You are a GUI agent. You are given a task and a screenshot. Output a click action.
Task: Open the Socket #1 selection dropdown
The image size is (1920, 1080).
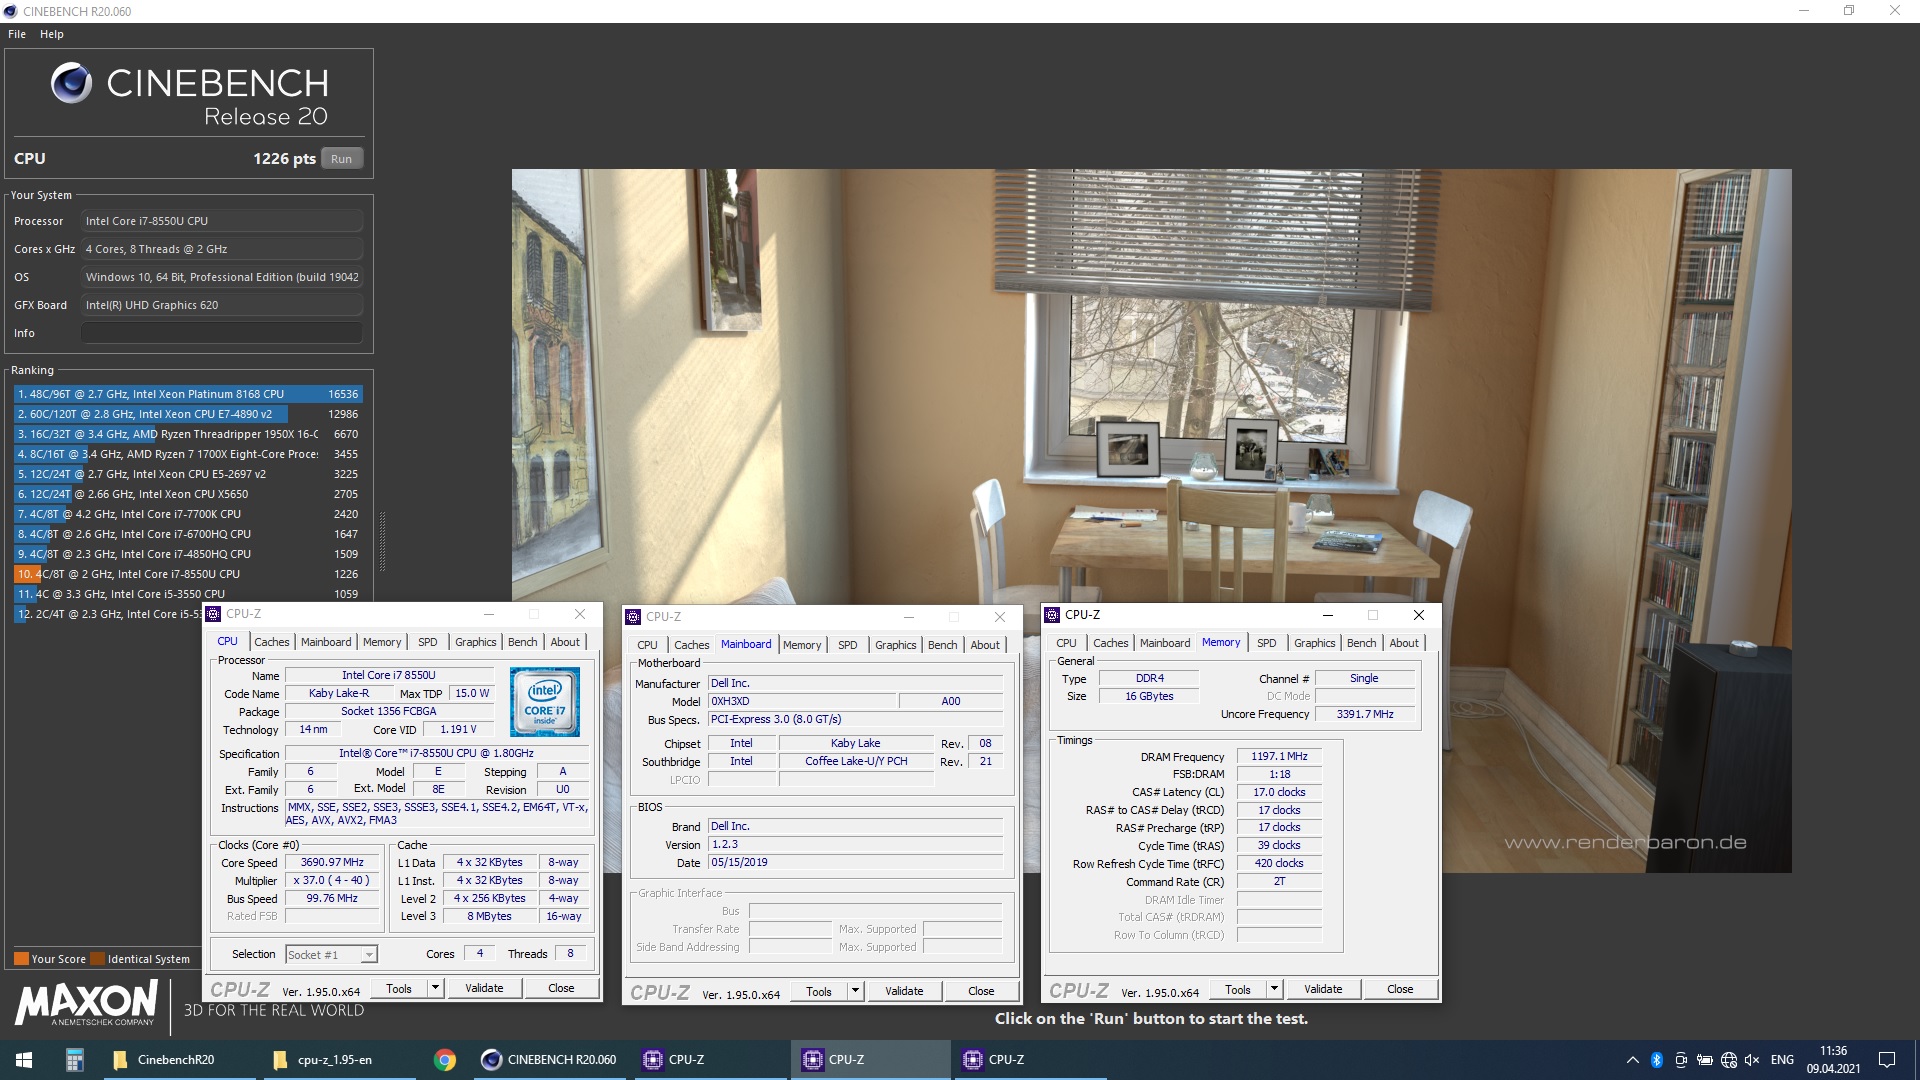[331, 955]
